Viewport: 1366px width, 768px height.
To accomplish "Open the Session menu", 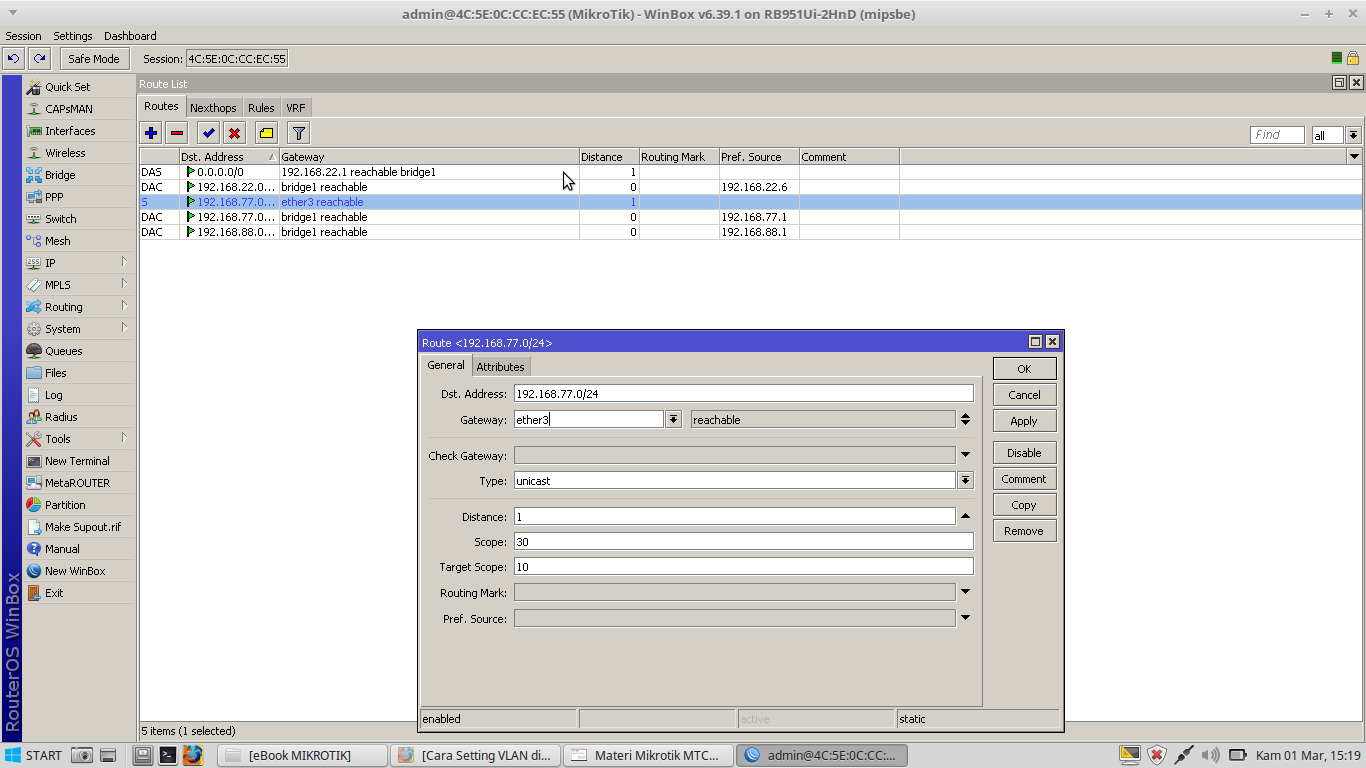I will coord(23,36).
